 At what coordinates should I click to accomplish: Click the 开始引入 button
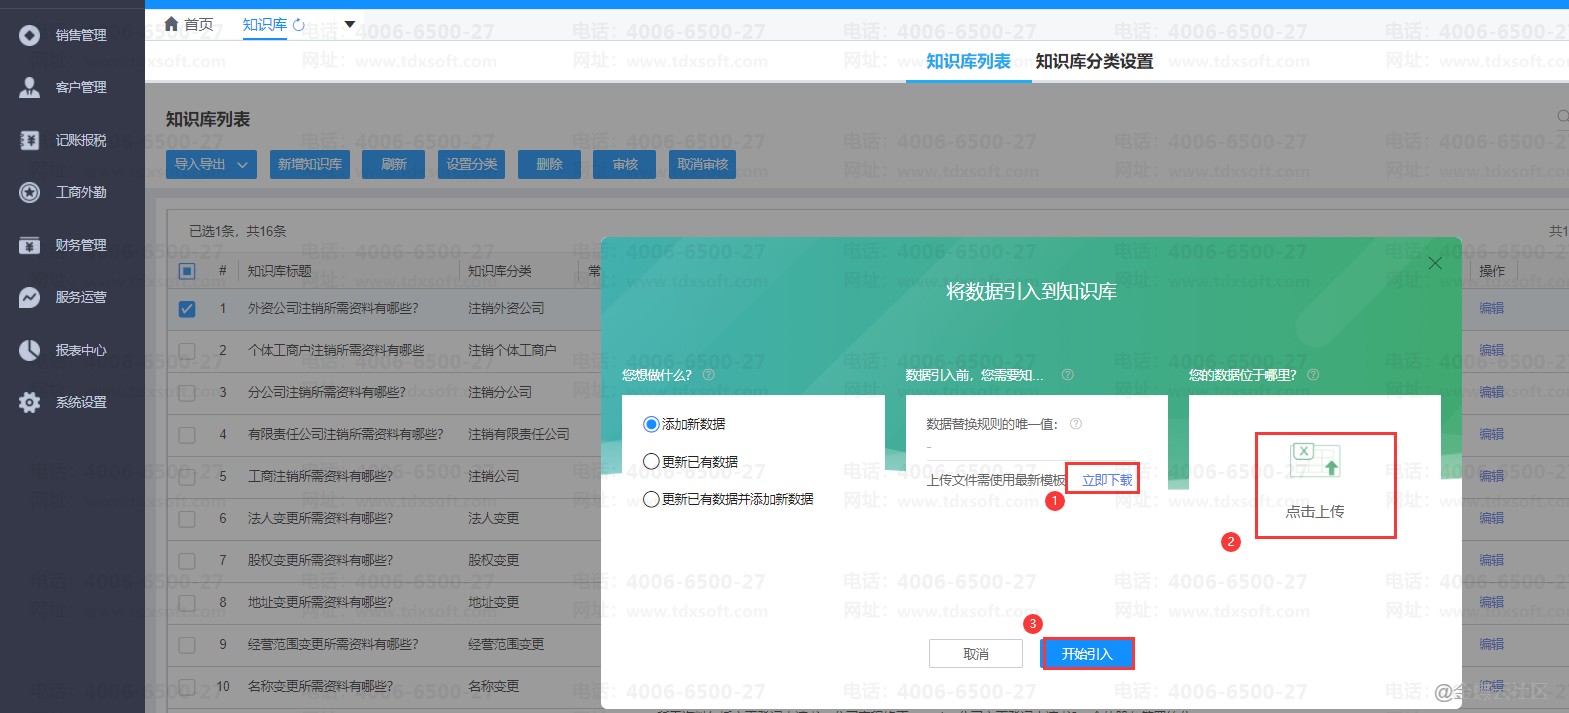coord(1087,654)
